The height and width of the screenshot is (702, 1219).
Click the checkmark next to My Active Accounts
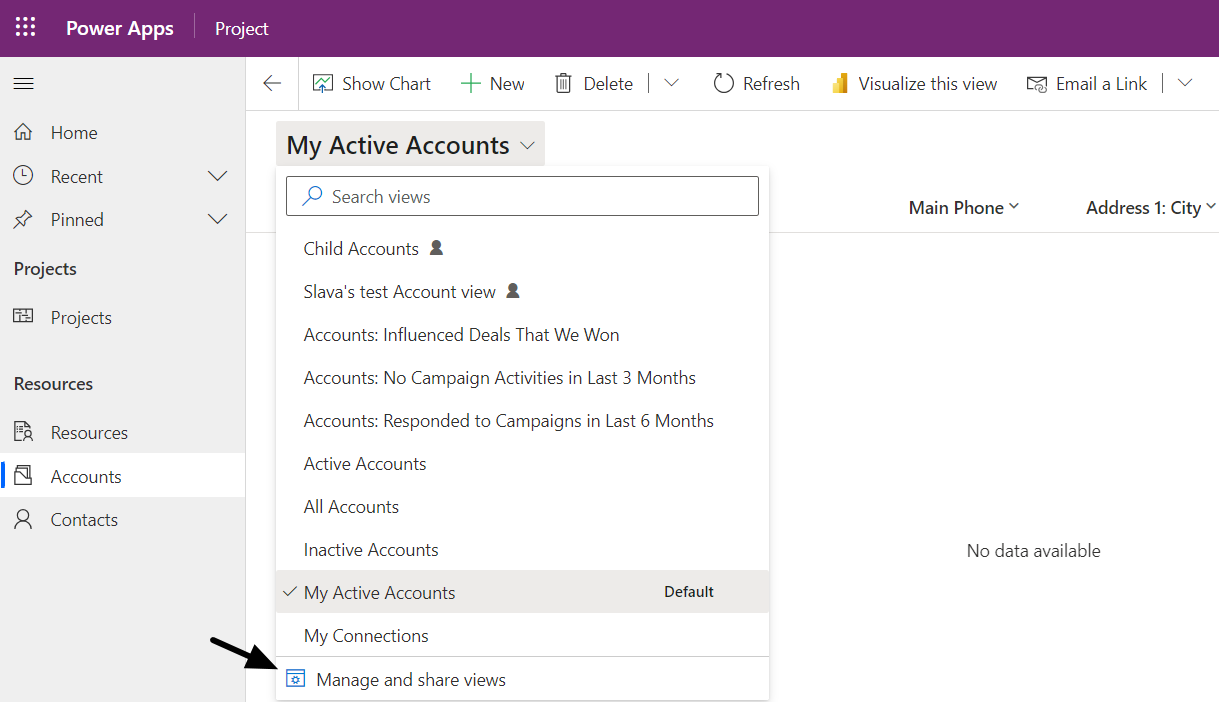tap(290, 592)
